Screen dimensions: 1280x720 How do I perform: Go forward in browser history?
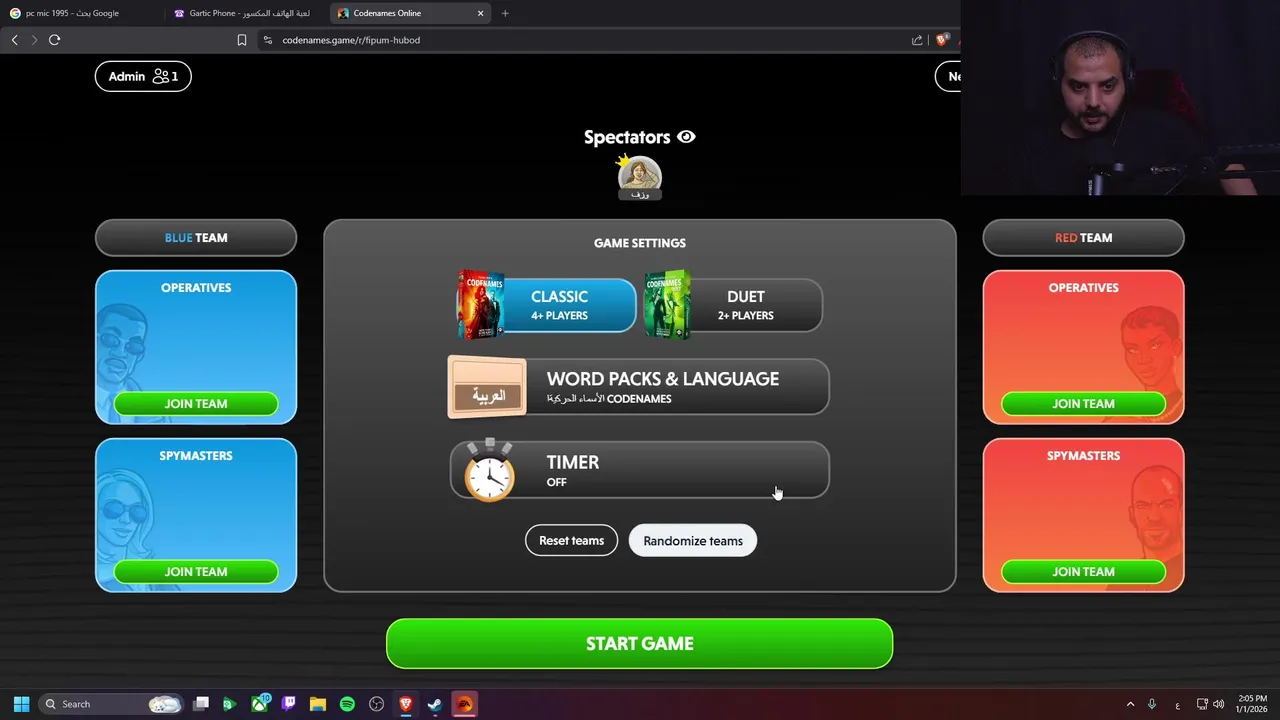[x=34, y=40]
